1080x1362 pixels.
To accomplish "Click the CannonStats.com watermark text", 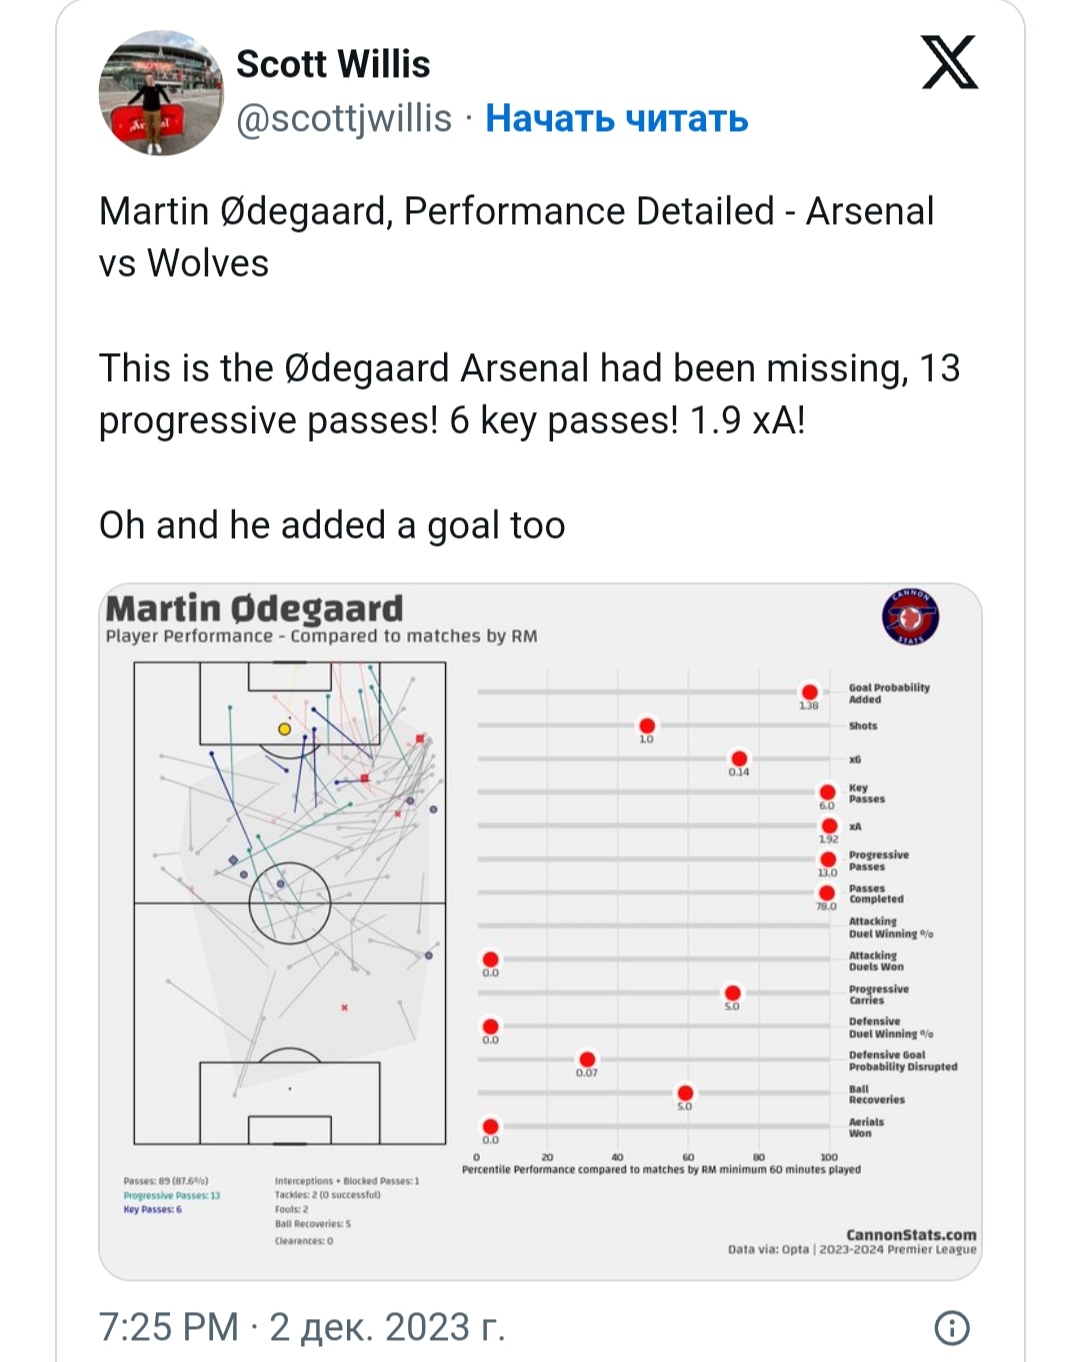I will [x=911, y=1235].
